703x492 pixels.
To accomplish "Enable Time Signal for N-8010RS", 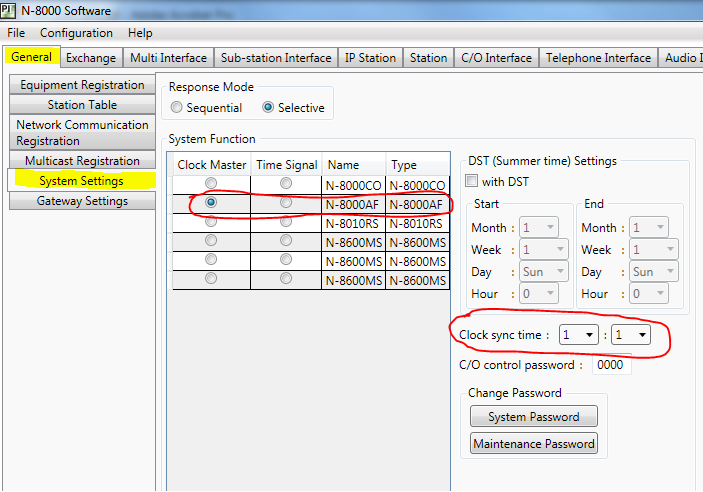I will 286,222.
